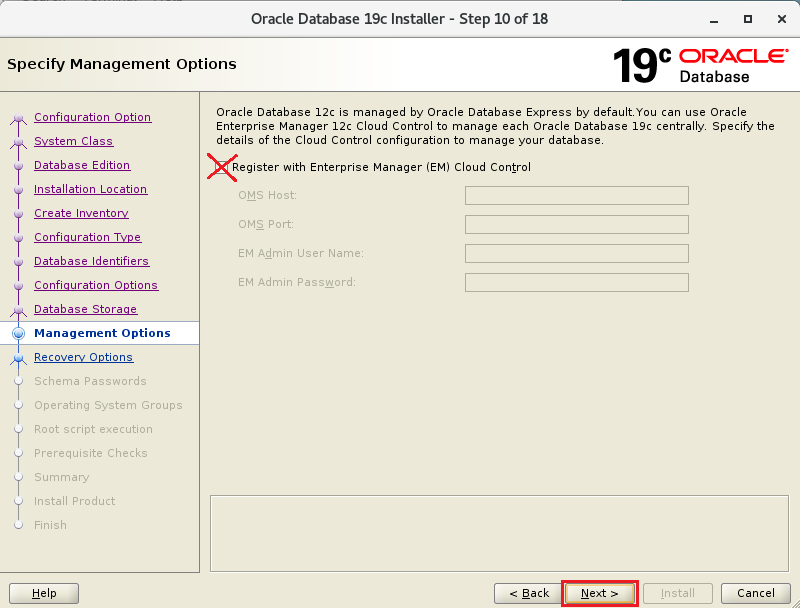Click the Prerequisite Checks step label

coord(91,453)
